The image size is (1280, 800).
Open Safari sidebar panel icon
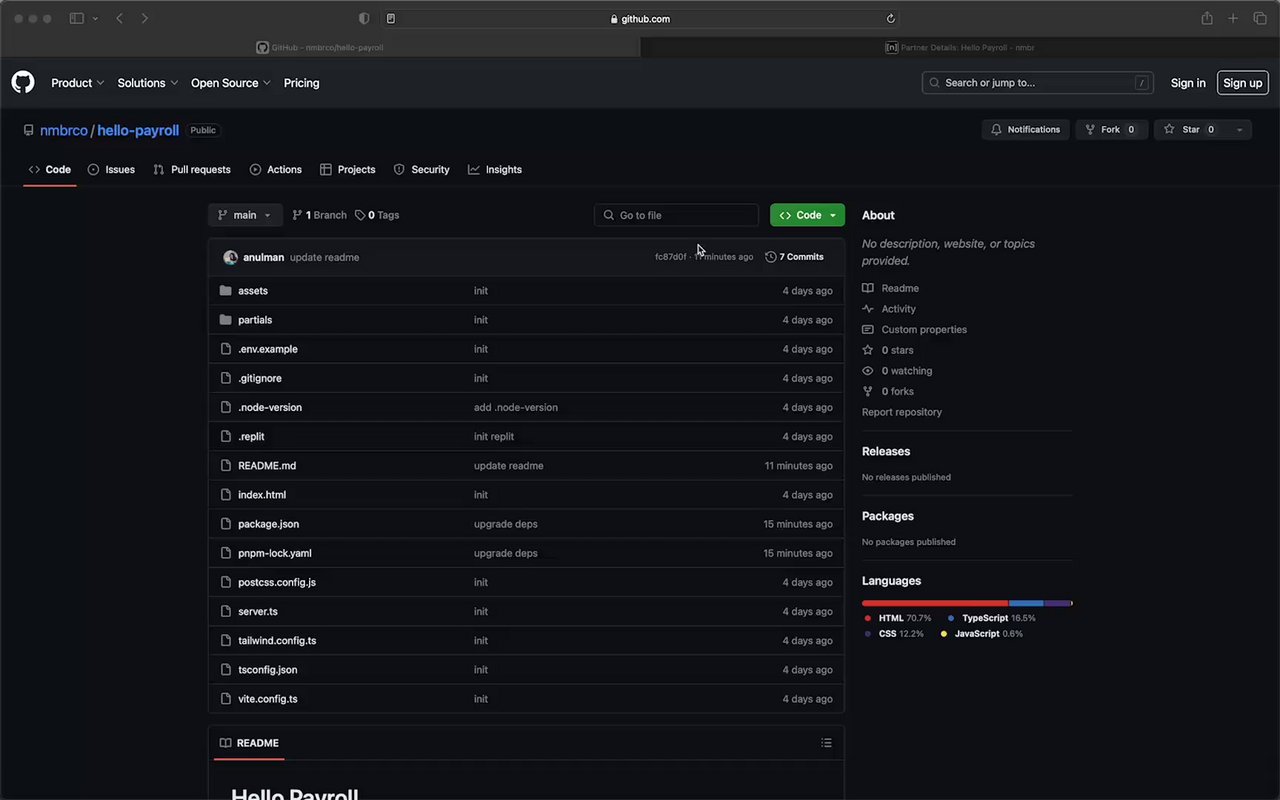77,19
